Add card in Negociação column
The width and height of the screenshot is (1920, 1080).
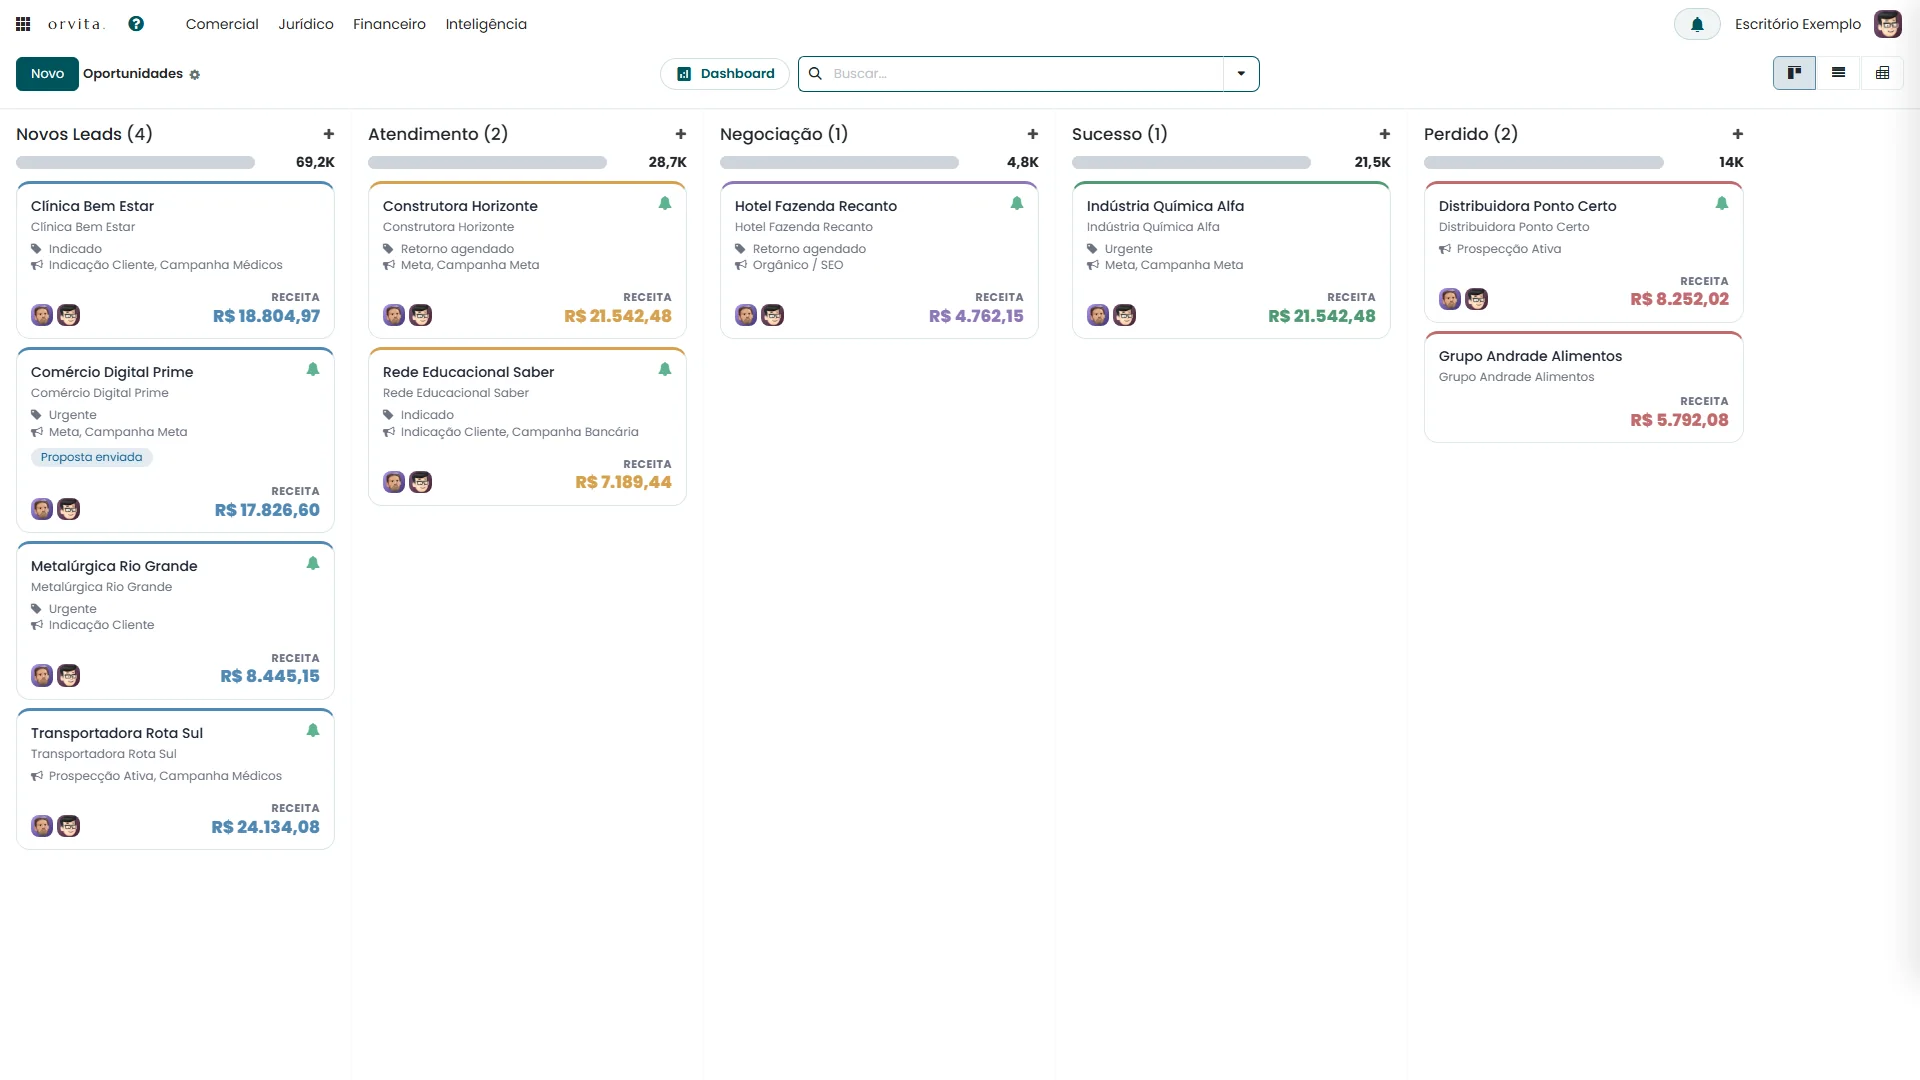coord(1033,134)
